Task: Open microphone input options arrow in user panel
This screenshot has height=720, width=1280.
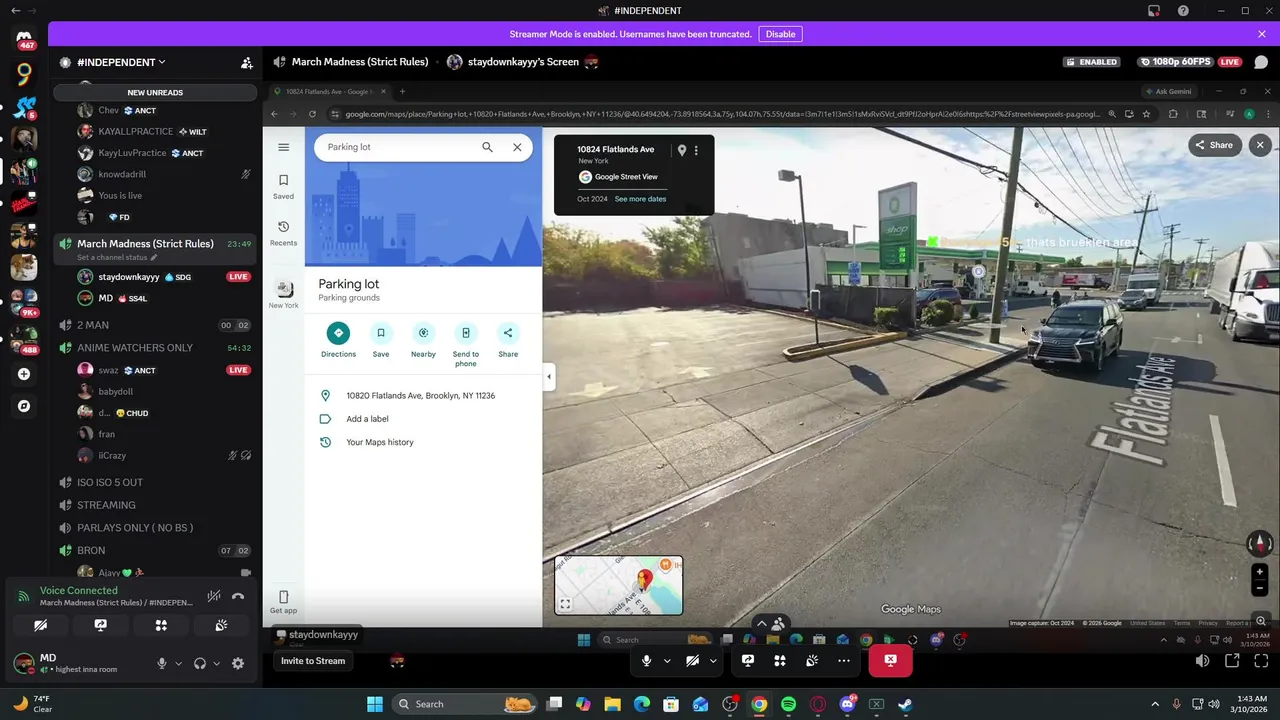Action: 179,663
